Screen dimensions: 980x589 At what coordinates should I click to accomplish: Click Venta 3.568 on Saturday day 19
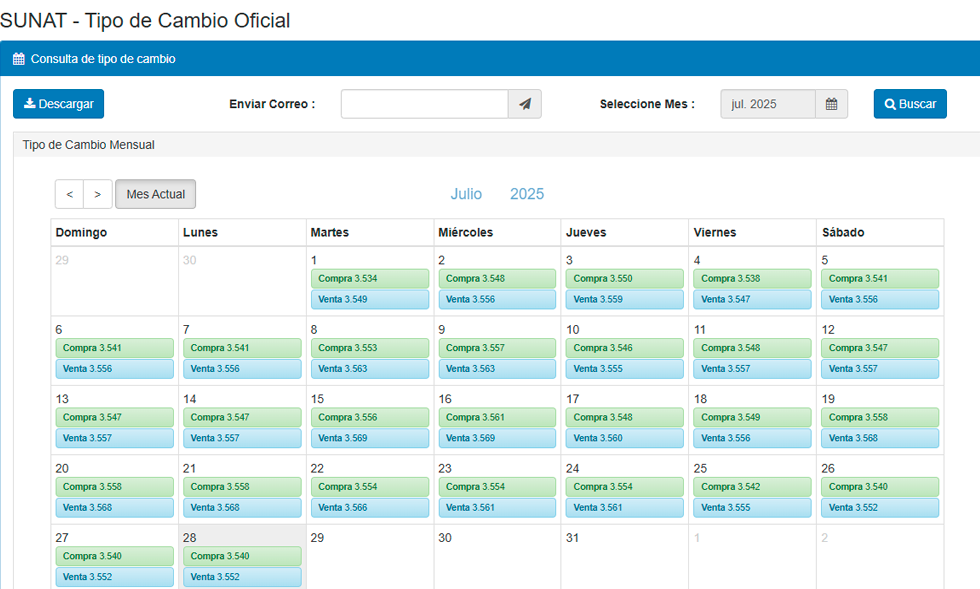[880, 438]
